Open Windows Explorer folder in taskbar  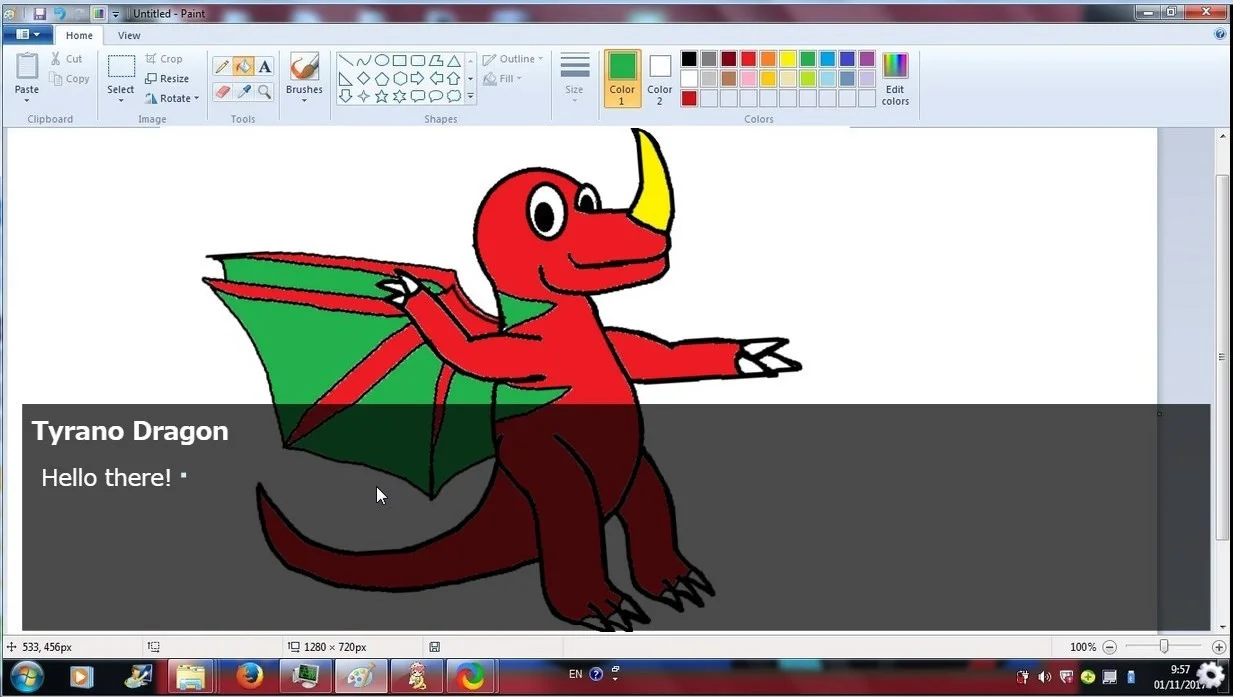pyautogui.click(x=191, y=677)
